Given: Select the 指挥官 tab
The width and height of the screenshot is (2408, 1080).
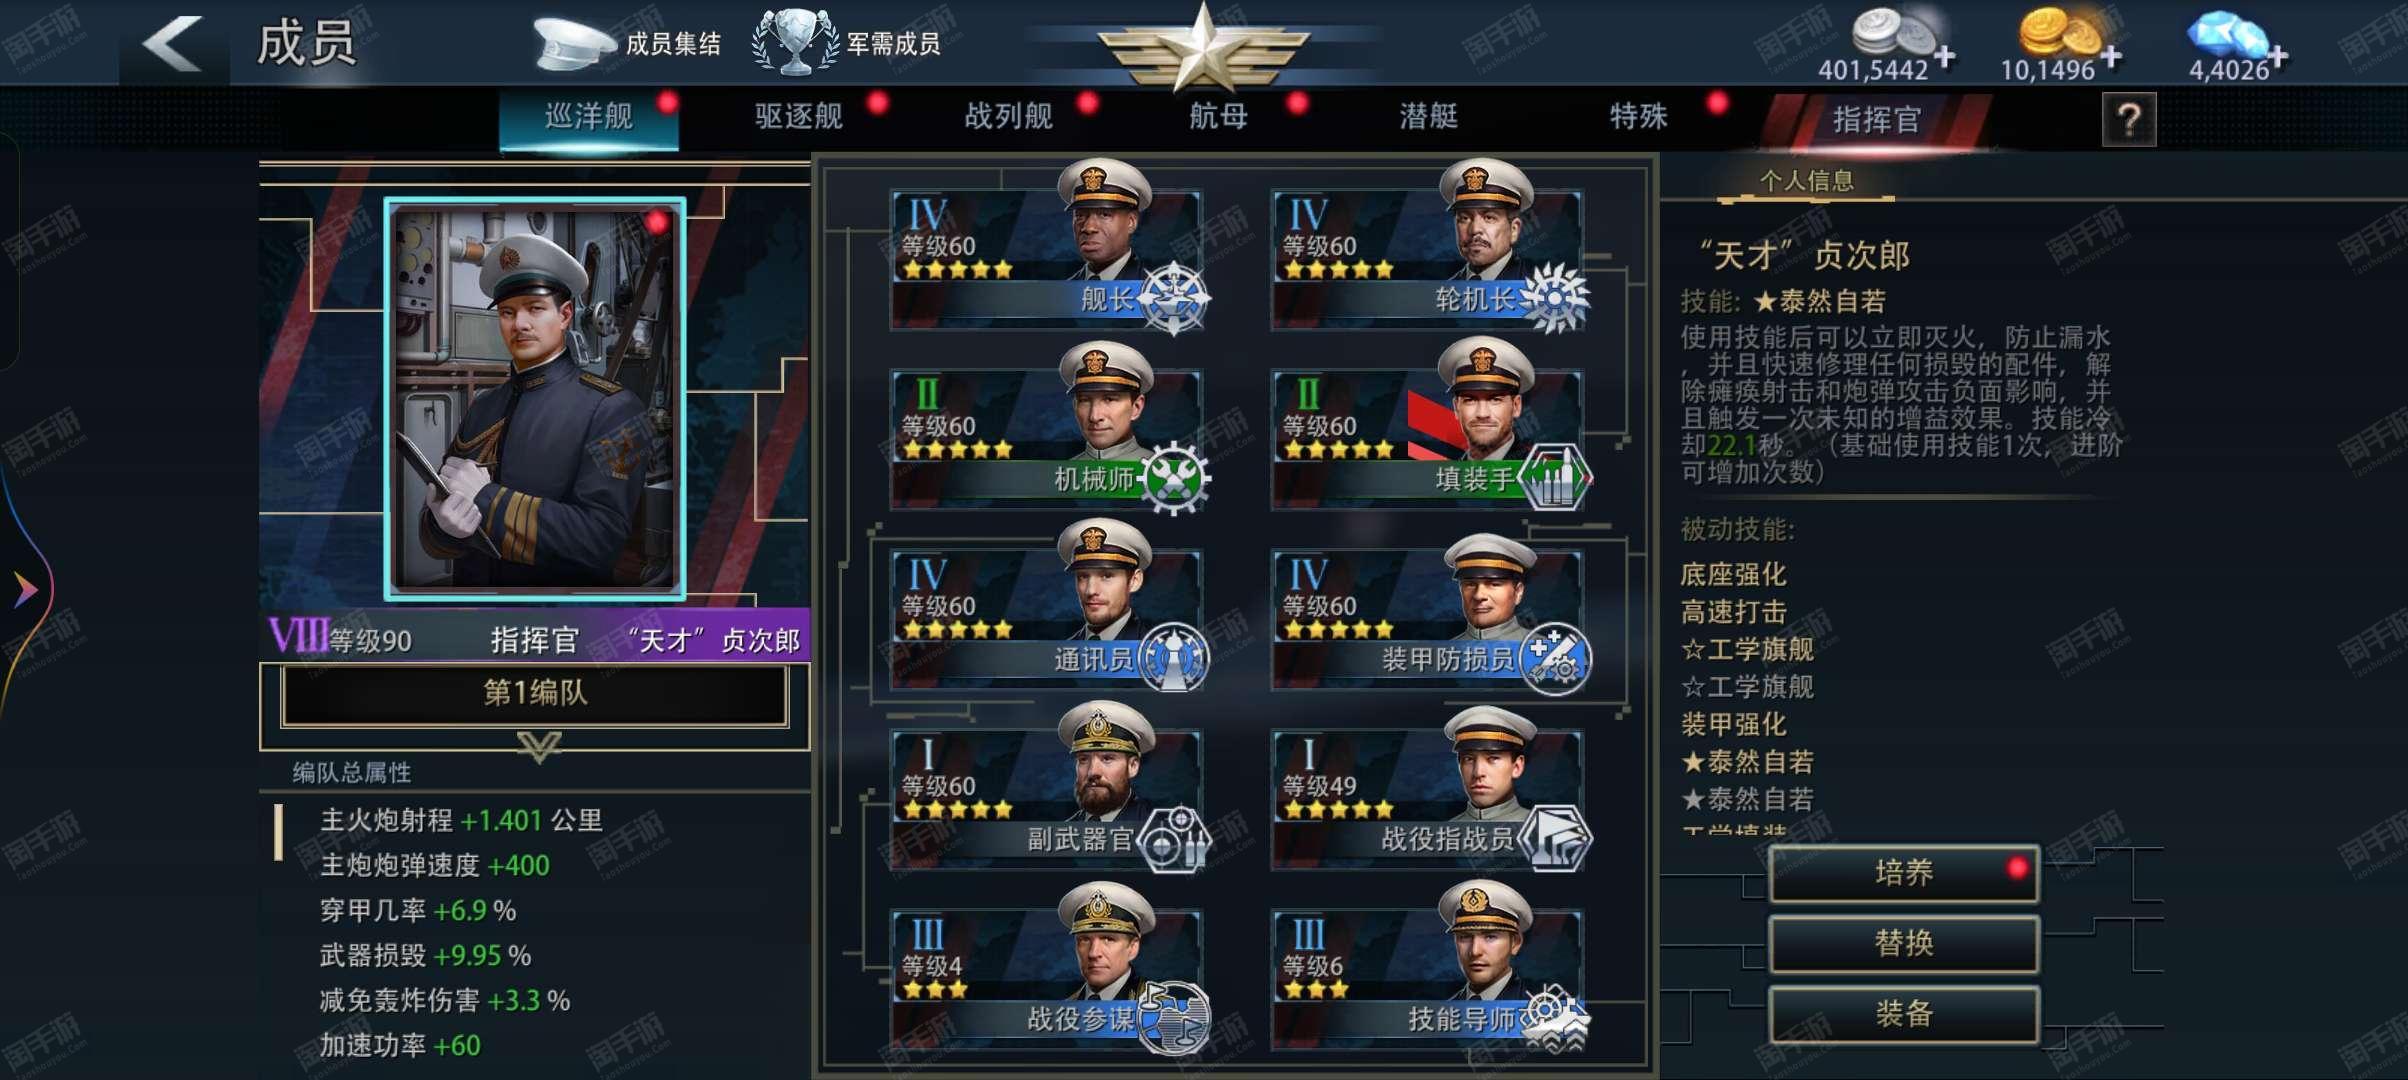Looking at the screenshot, I should pos(1876,120).
